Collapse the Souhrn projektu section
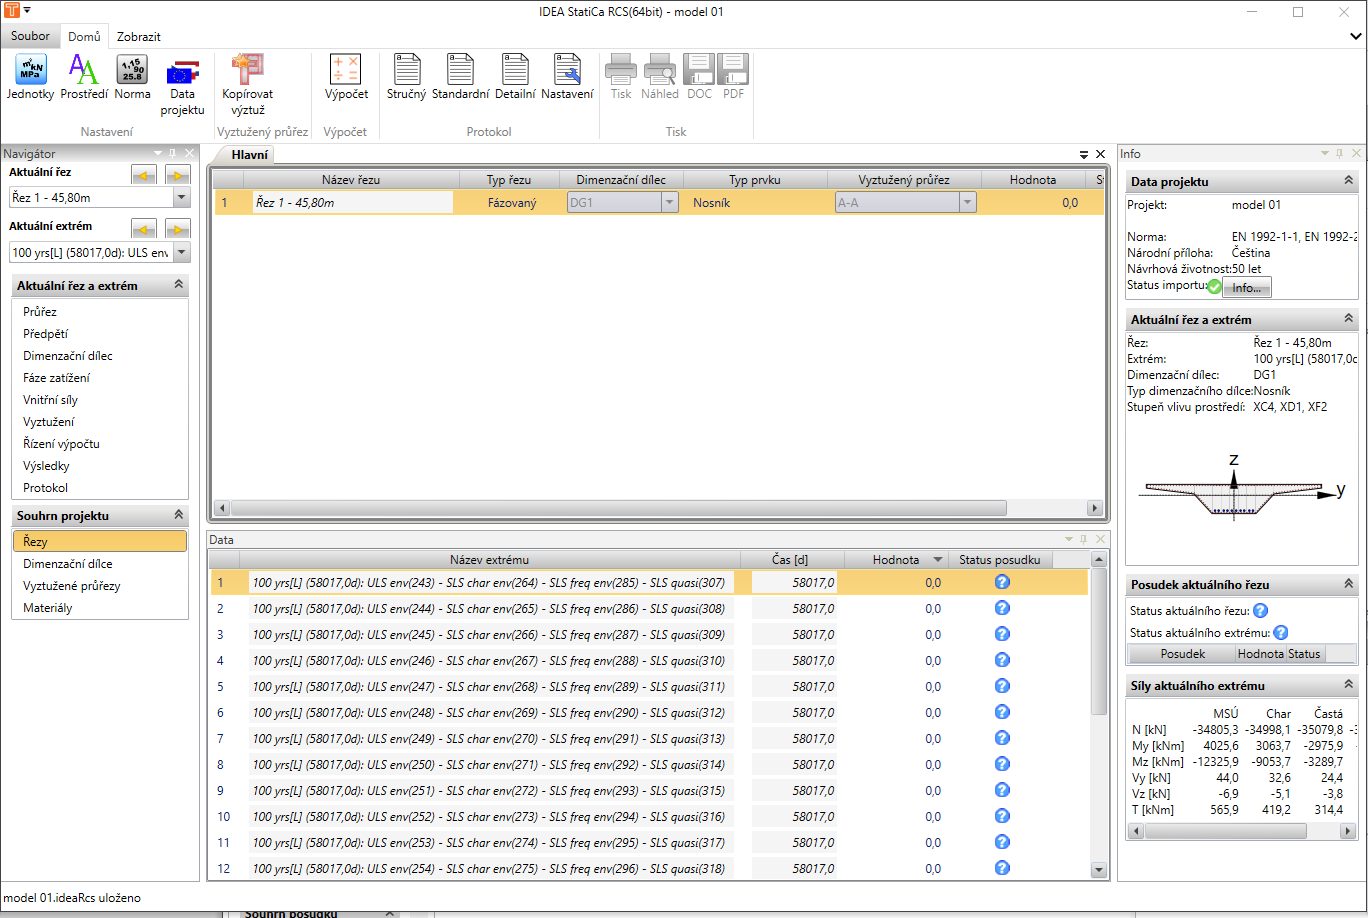 click(179, 515)
